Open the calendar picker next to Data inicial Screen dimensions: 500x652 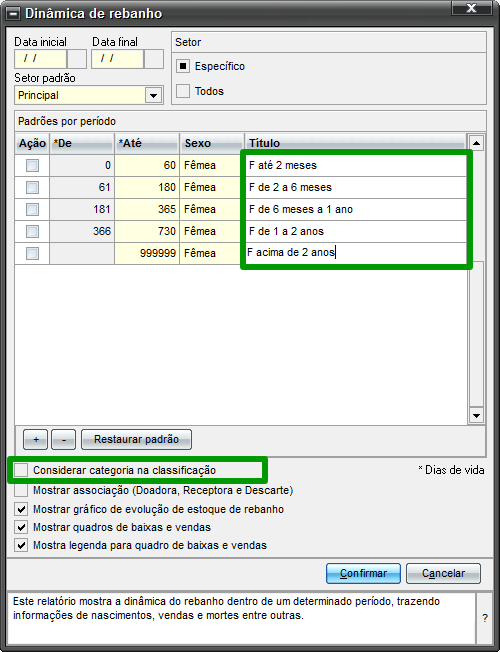(77, 59)
